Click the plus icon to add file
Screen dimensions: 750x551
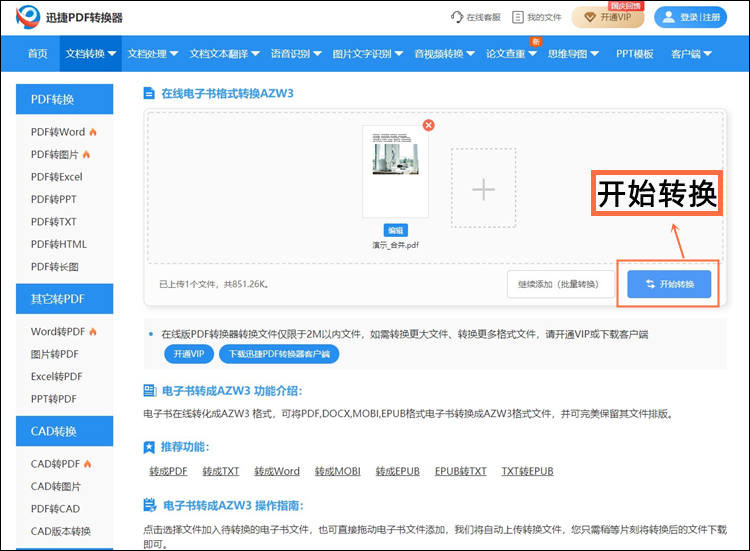click(x=483, y=189)
